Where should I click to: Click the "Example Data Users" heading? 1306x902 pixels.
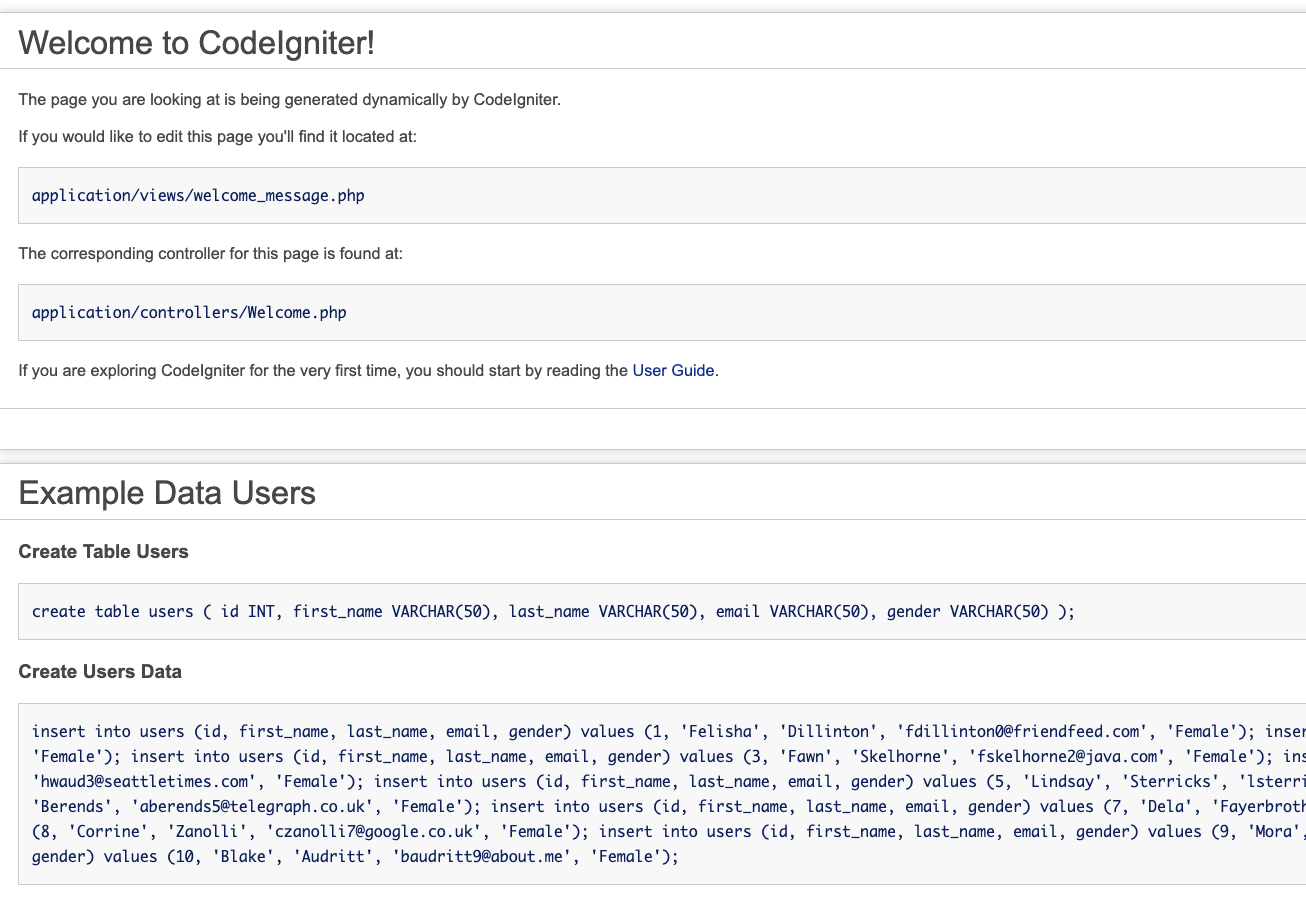(167, 493)
